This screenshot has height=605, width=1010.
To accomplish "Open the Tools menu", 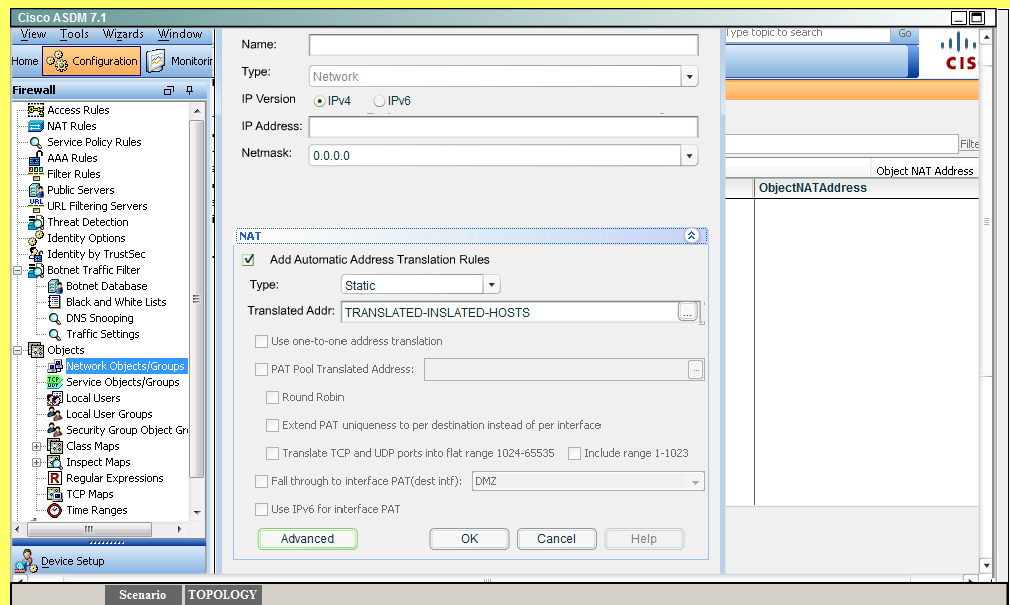I will [74, 34].
